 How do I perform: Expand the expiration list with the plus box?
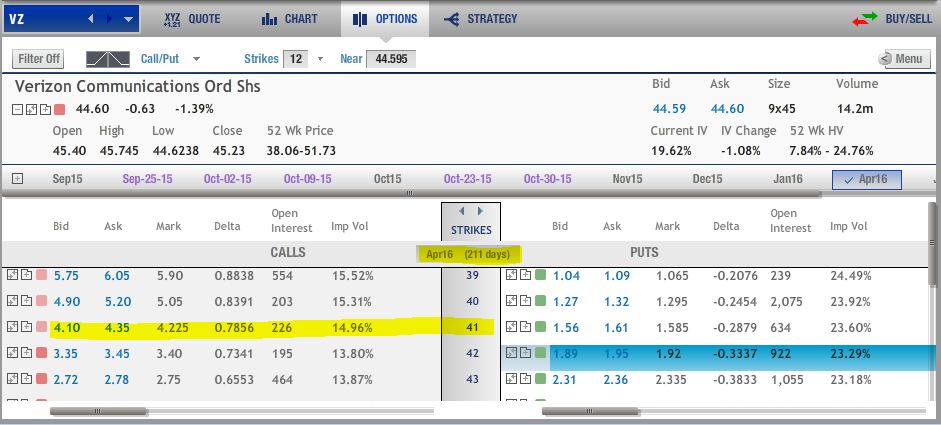(x=18, y=178)
